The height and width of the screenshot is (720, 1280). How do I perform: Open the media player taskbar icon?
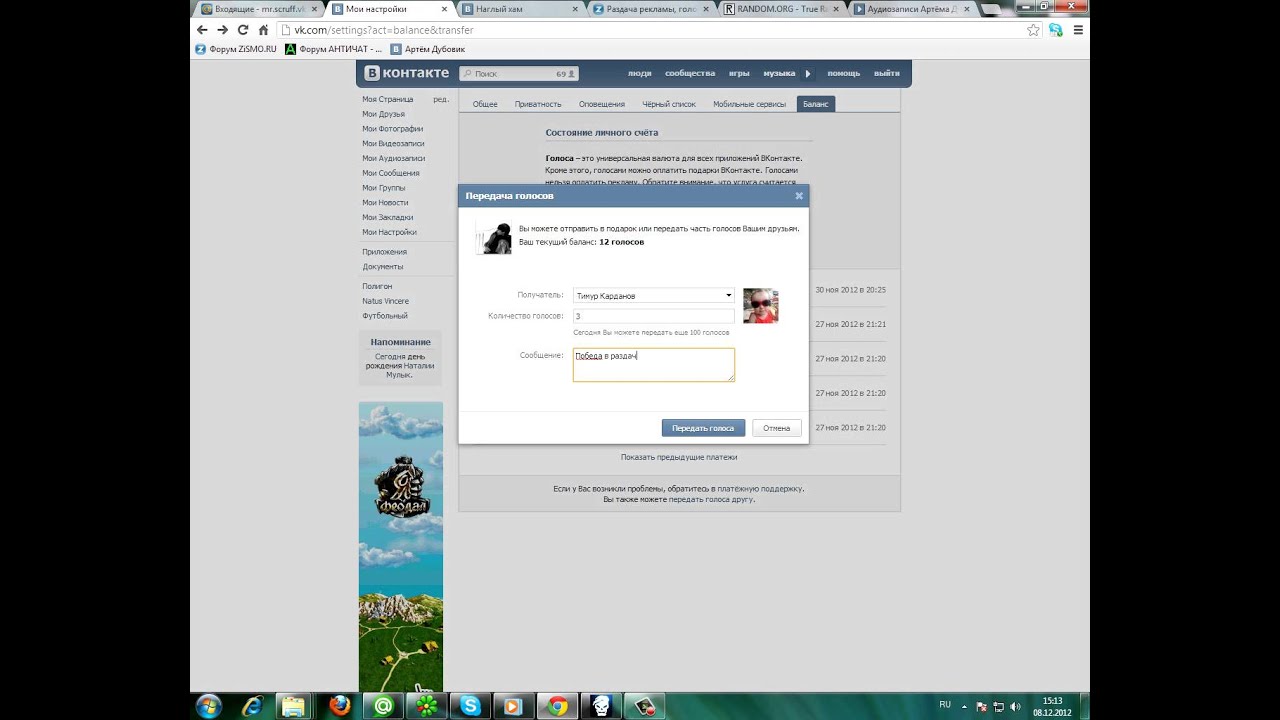[512, 706]
